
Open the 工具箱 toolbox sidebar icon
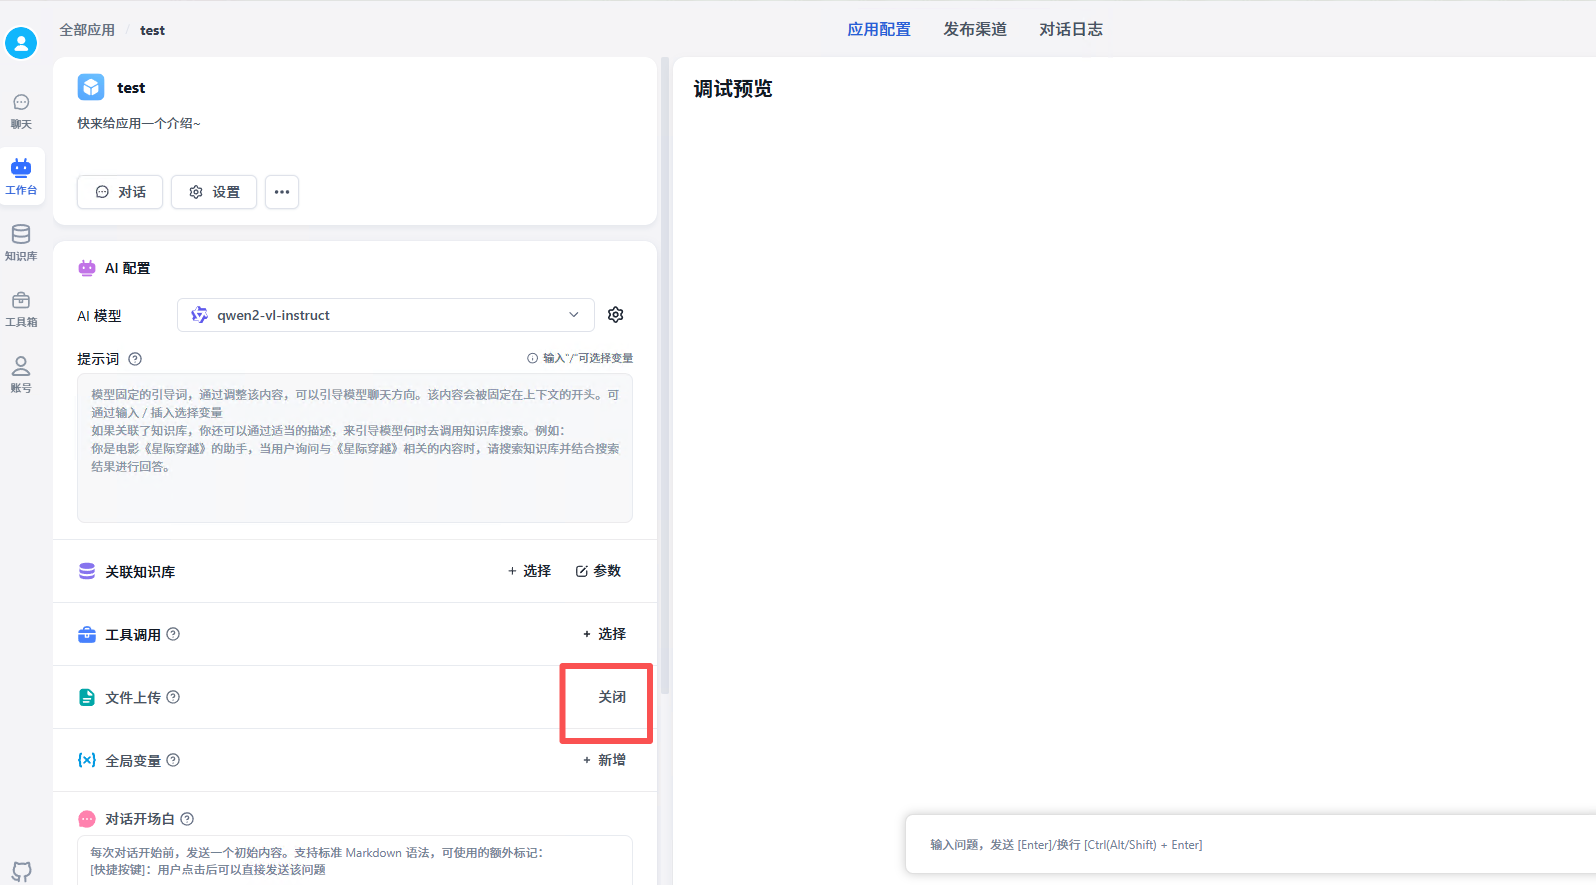click(x=21, y=308)
